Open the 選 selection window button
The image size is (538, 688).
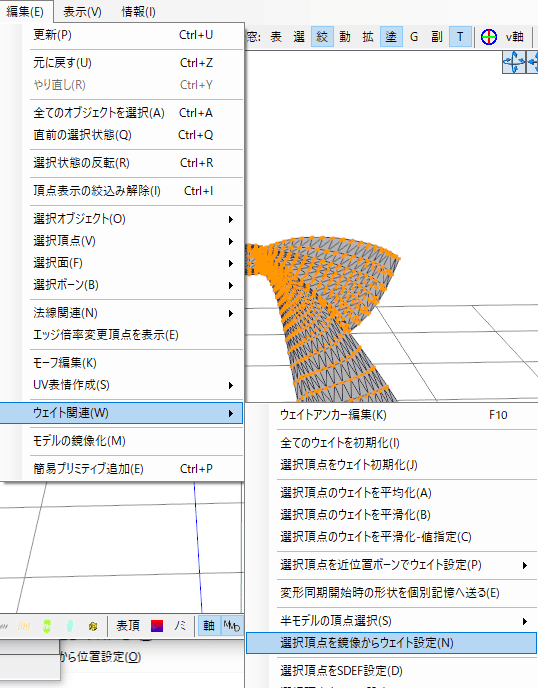point(299,37)
